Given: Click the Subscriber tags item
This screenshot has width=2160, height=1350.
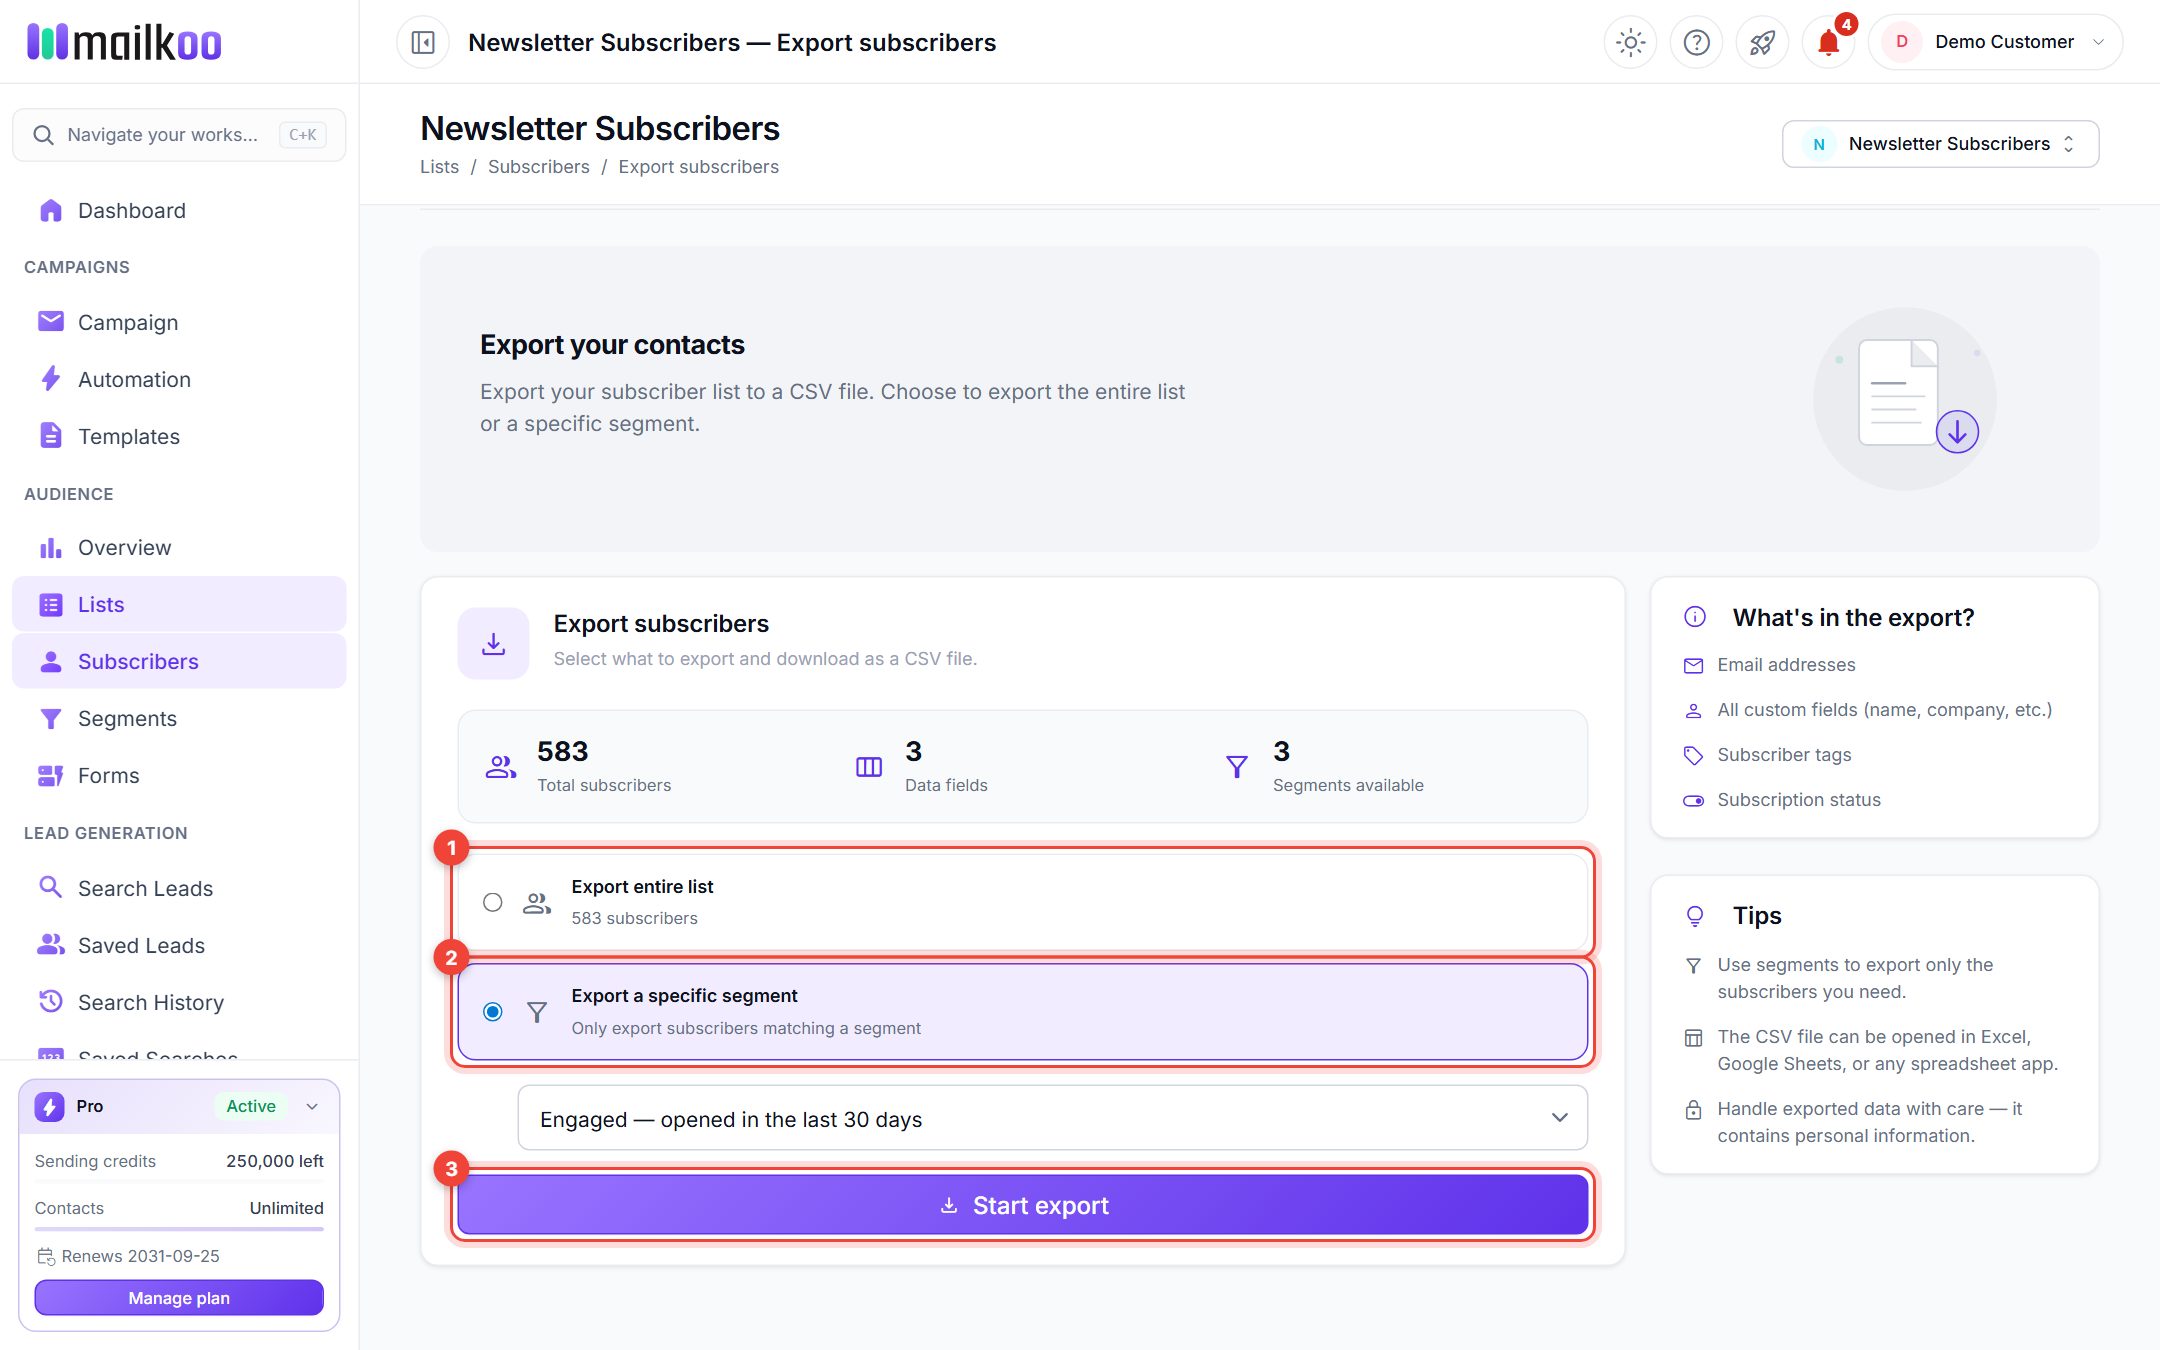Looking at the screenshot, I should click(x=1767, y=755).
